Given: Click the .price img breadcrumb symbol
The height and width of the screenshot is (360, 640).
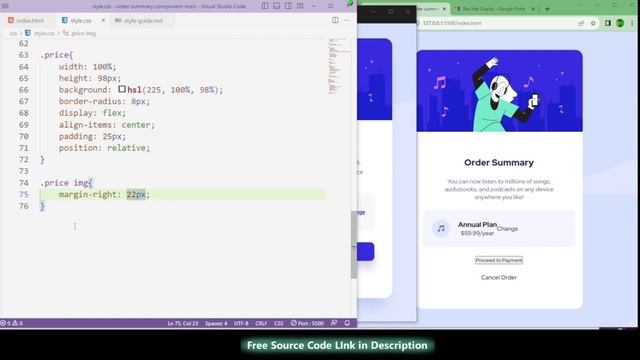Looking at the screenshot, I should [x=80, y=33].
